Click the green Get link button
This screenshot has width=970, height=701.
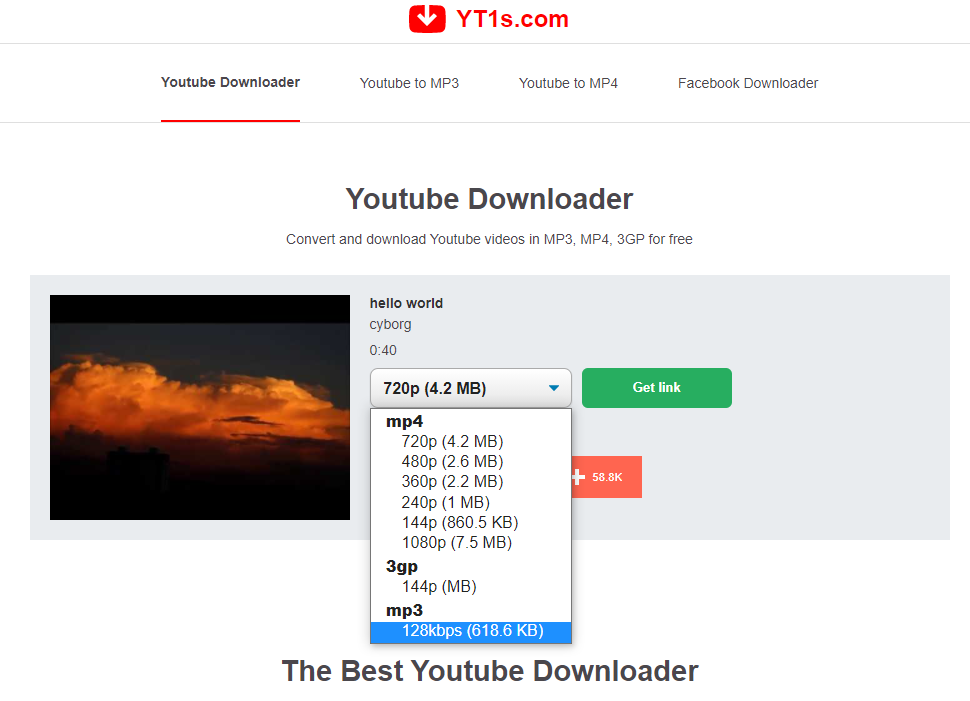(656, 388)
